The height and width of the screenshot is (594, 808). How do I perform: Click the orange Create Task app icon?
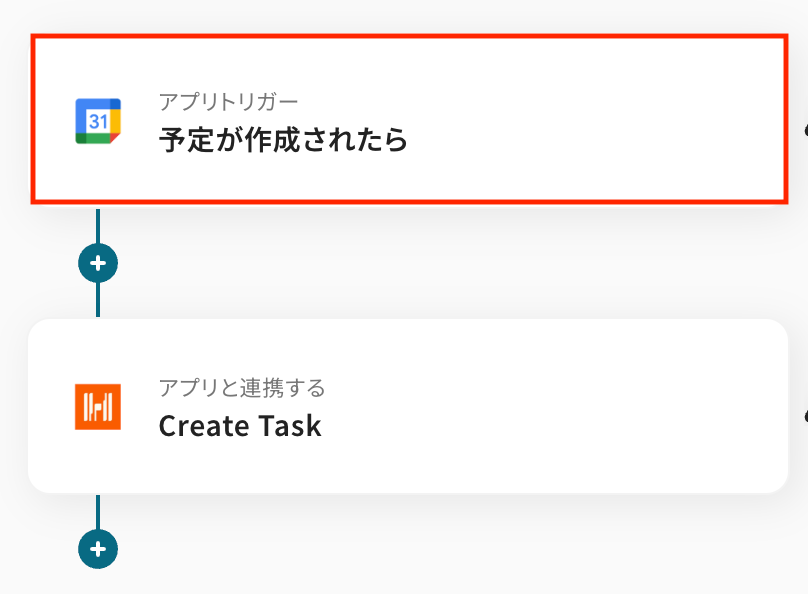click(98, 407)
